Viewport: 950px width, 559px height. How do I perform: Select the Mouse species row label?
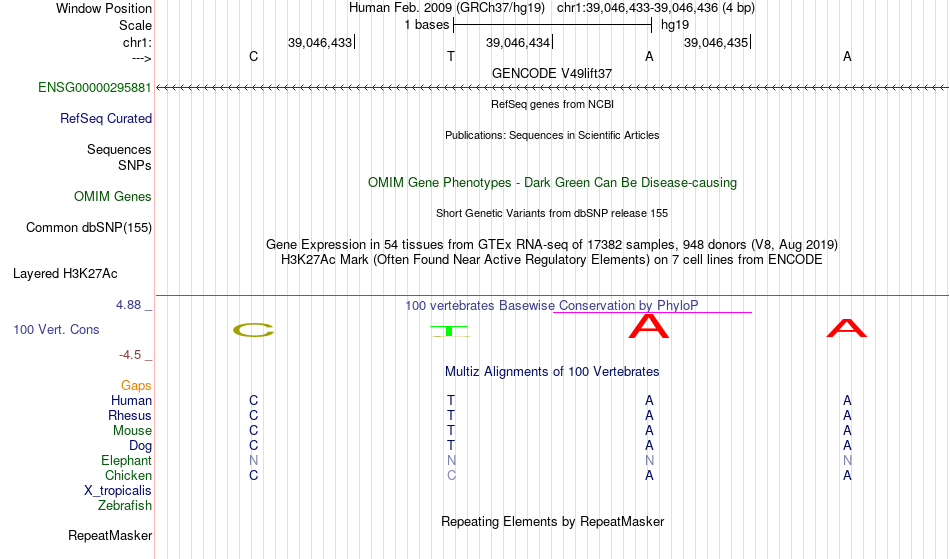tap(132, 431)
